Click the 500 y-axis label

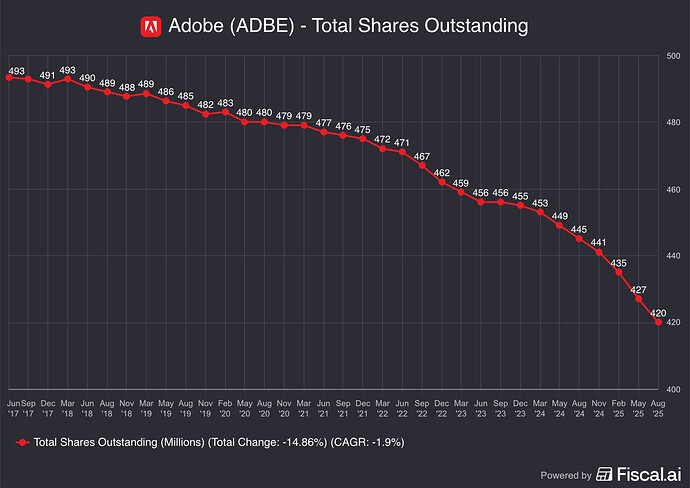pyautogui.click(x=673, y=56)
